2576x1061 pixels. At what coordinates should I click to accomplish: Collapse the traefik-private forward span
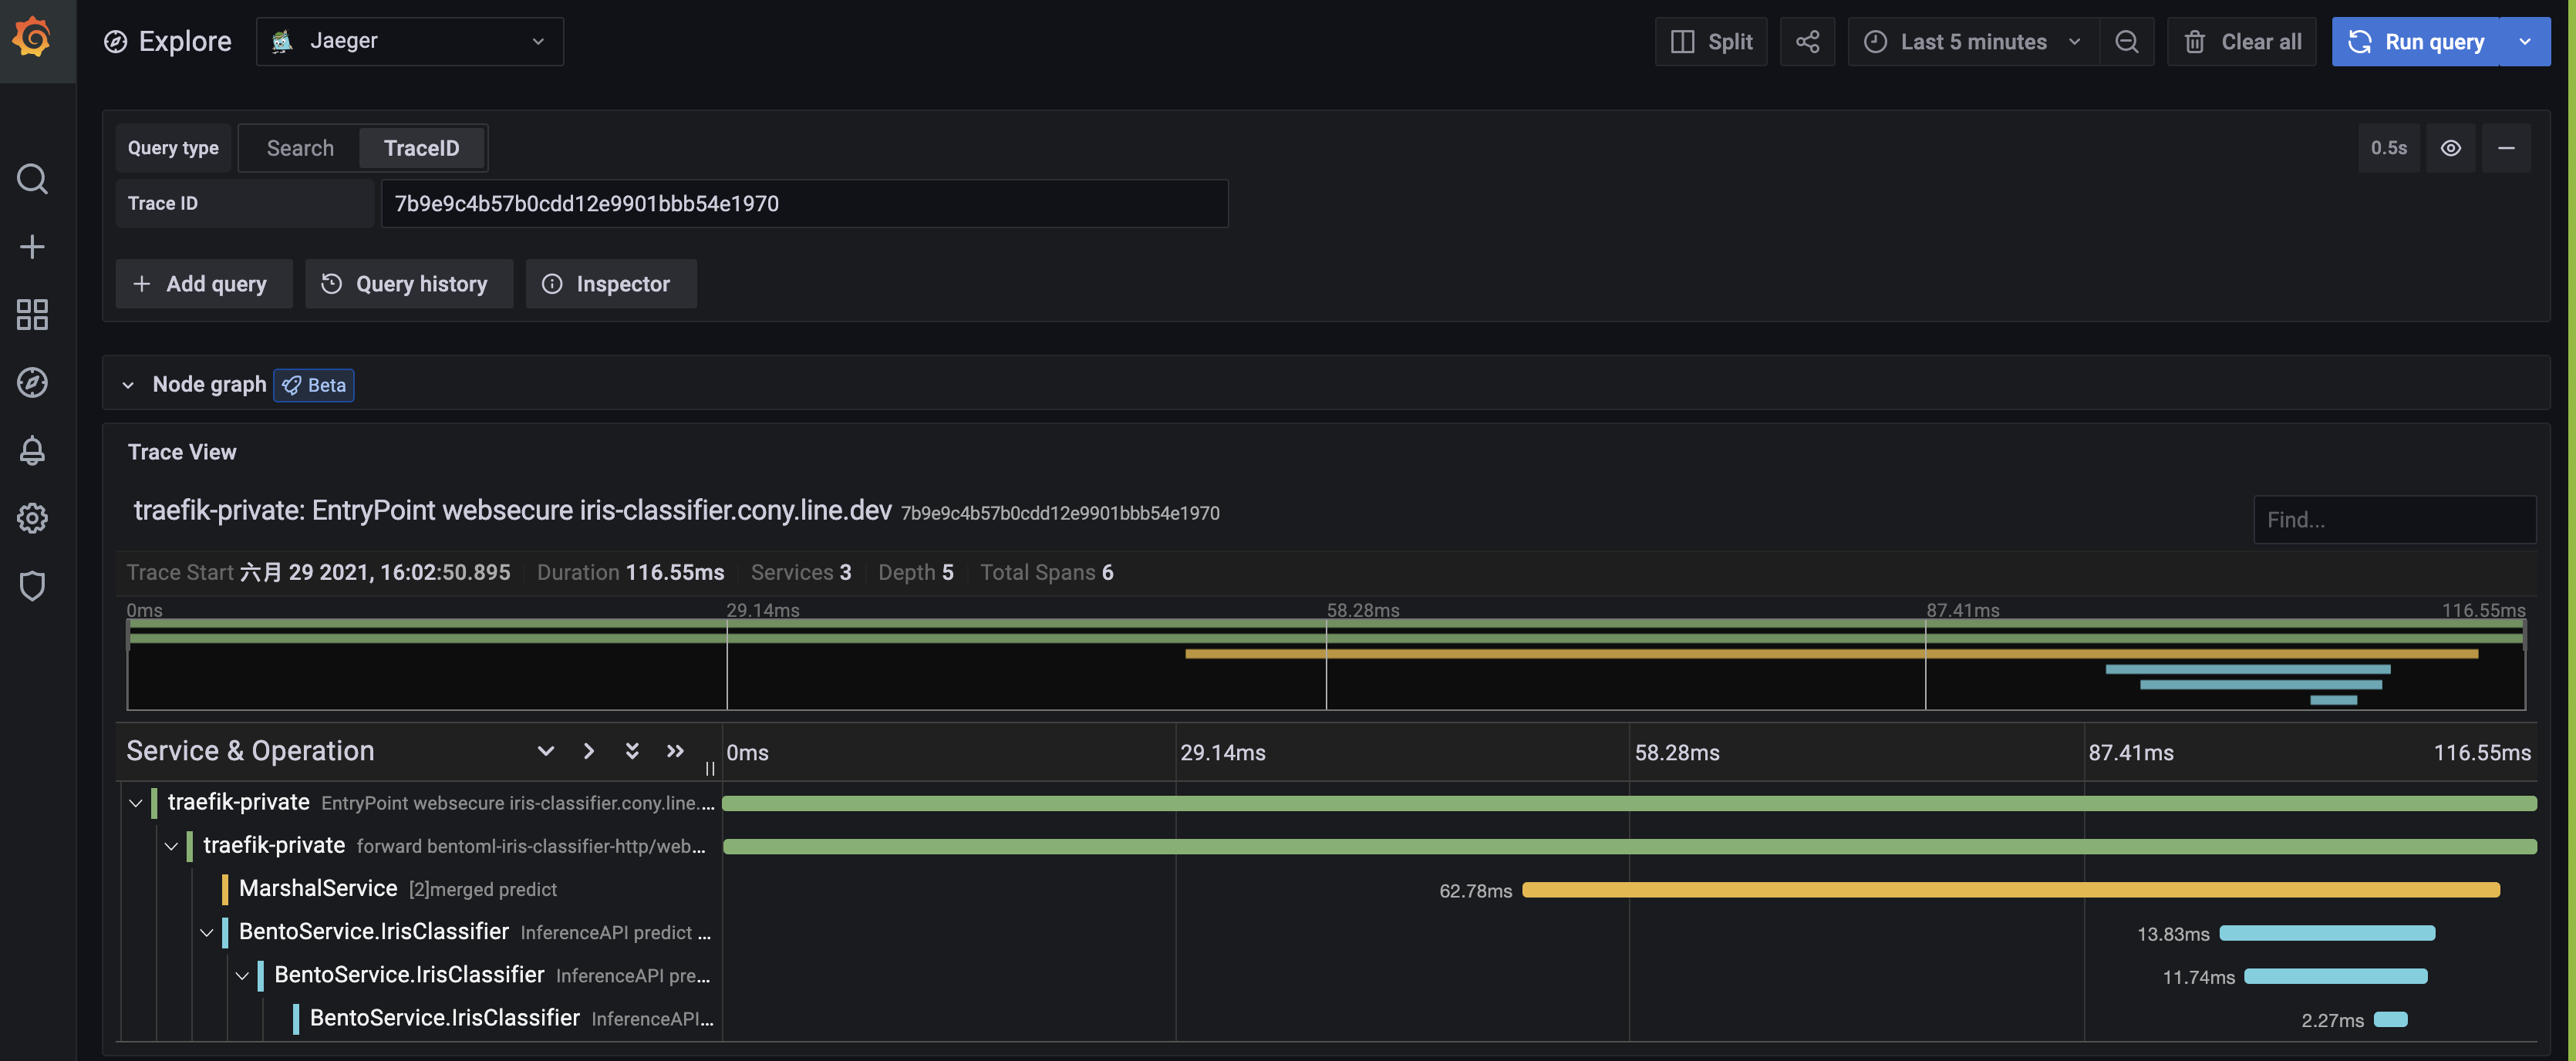tap(171, 846)
